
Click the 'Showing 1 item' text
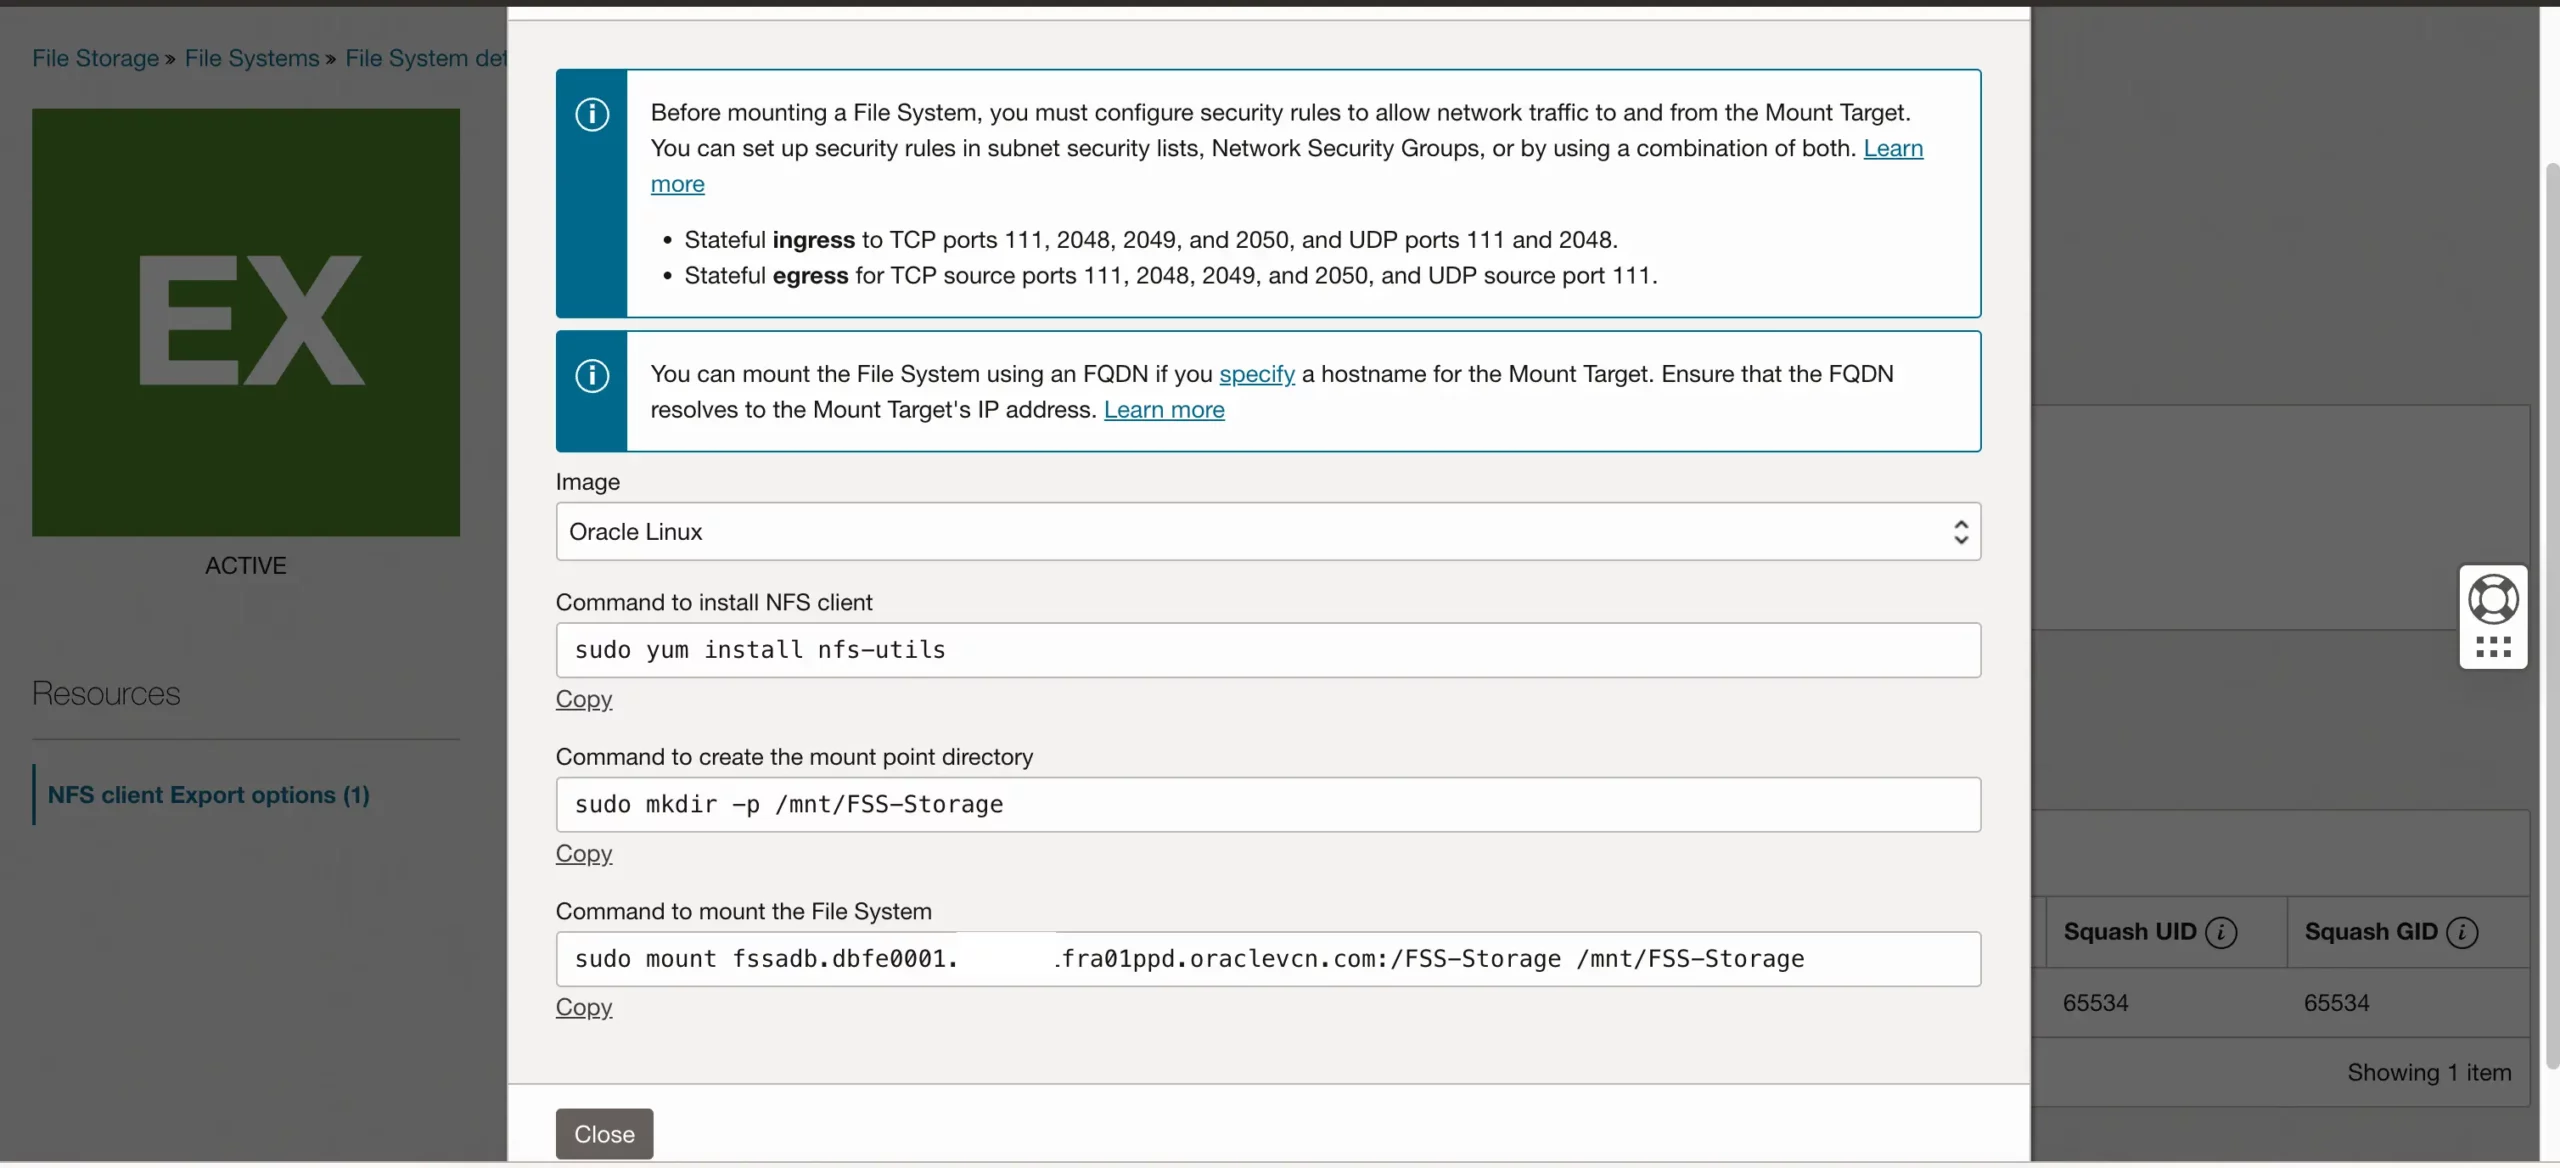coord(2429,1072)
